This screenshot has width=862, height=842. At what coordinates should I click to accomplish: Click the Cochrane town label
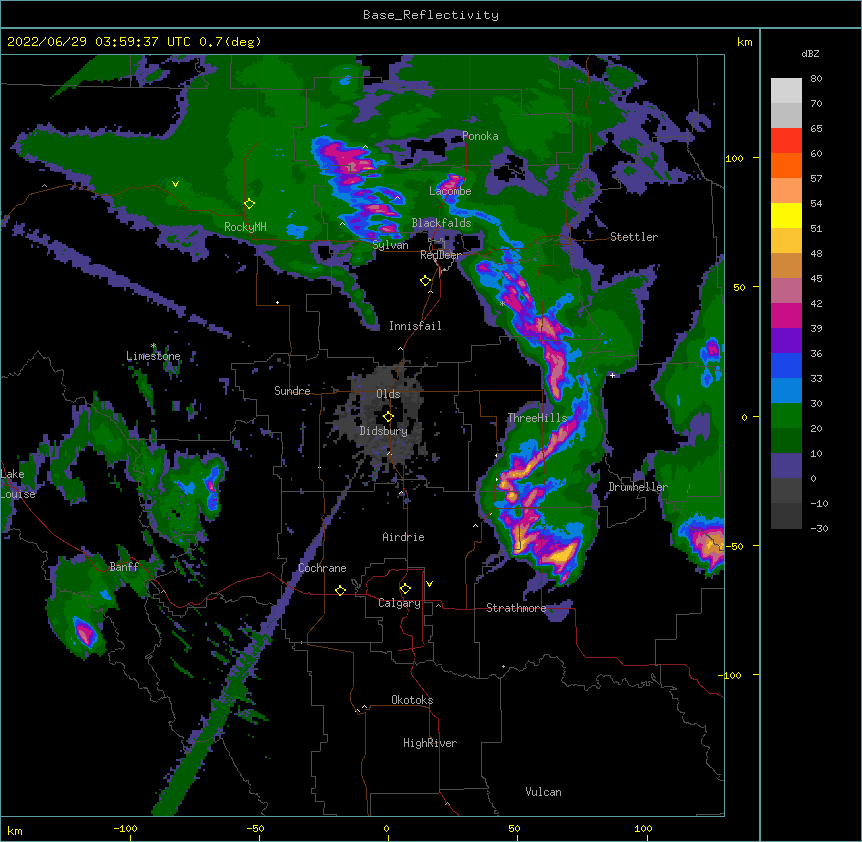pyautogui.click(x=322, y=568)
